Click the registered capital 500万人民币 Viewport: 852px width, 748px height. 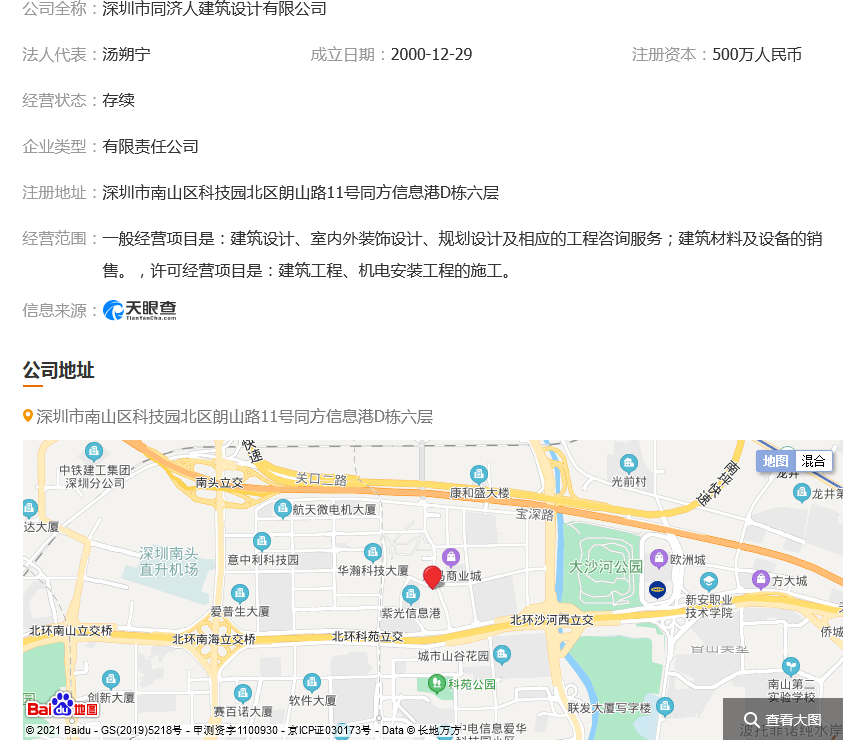click(756, 54)
